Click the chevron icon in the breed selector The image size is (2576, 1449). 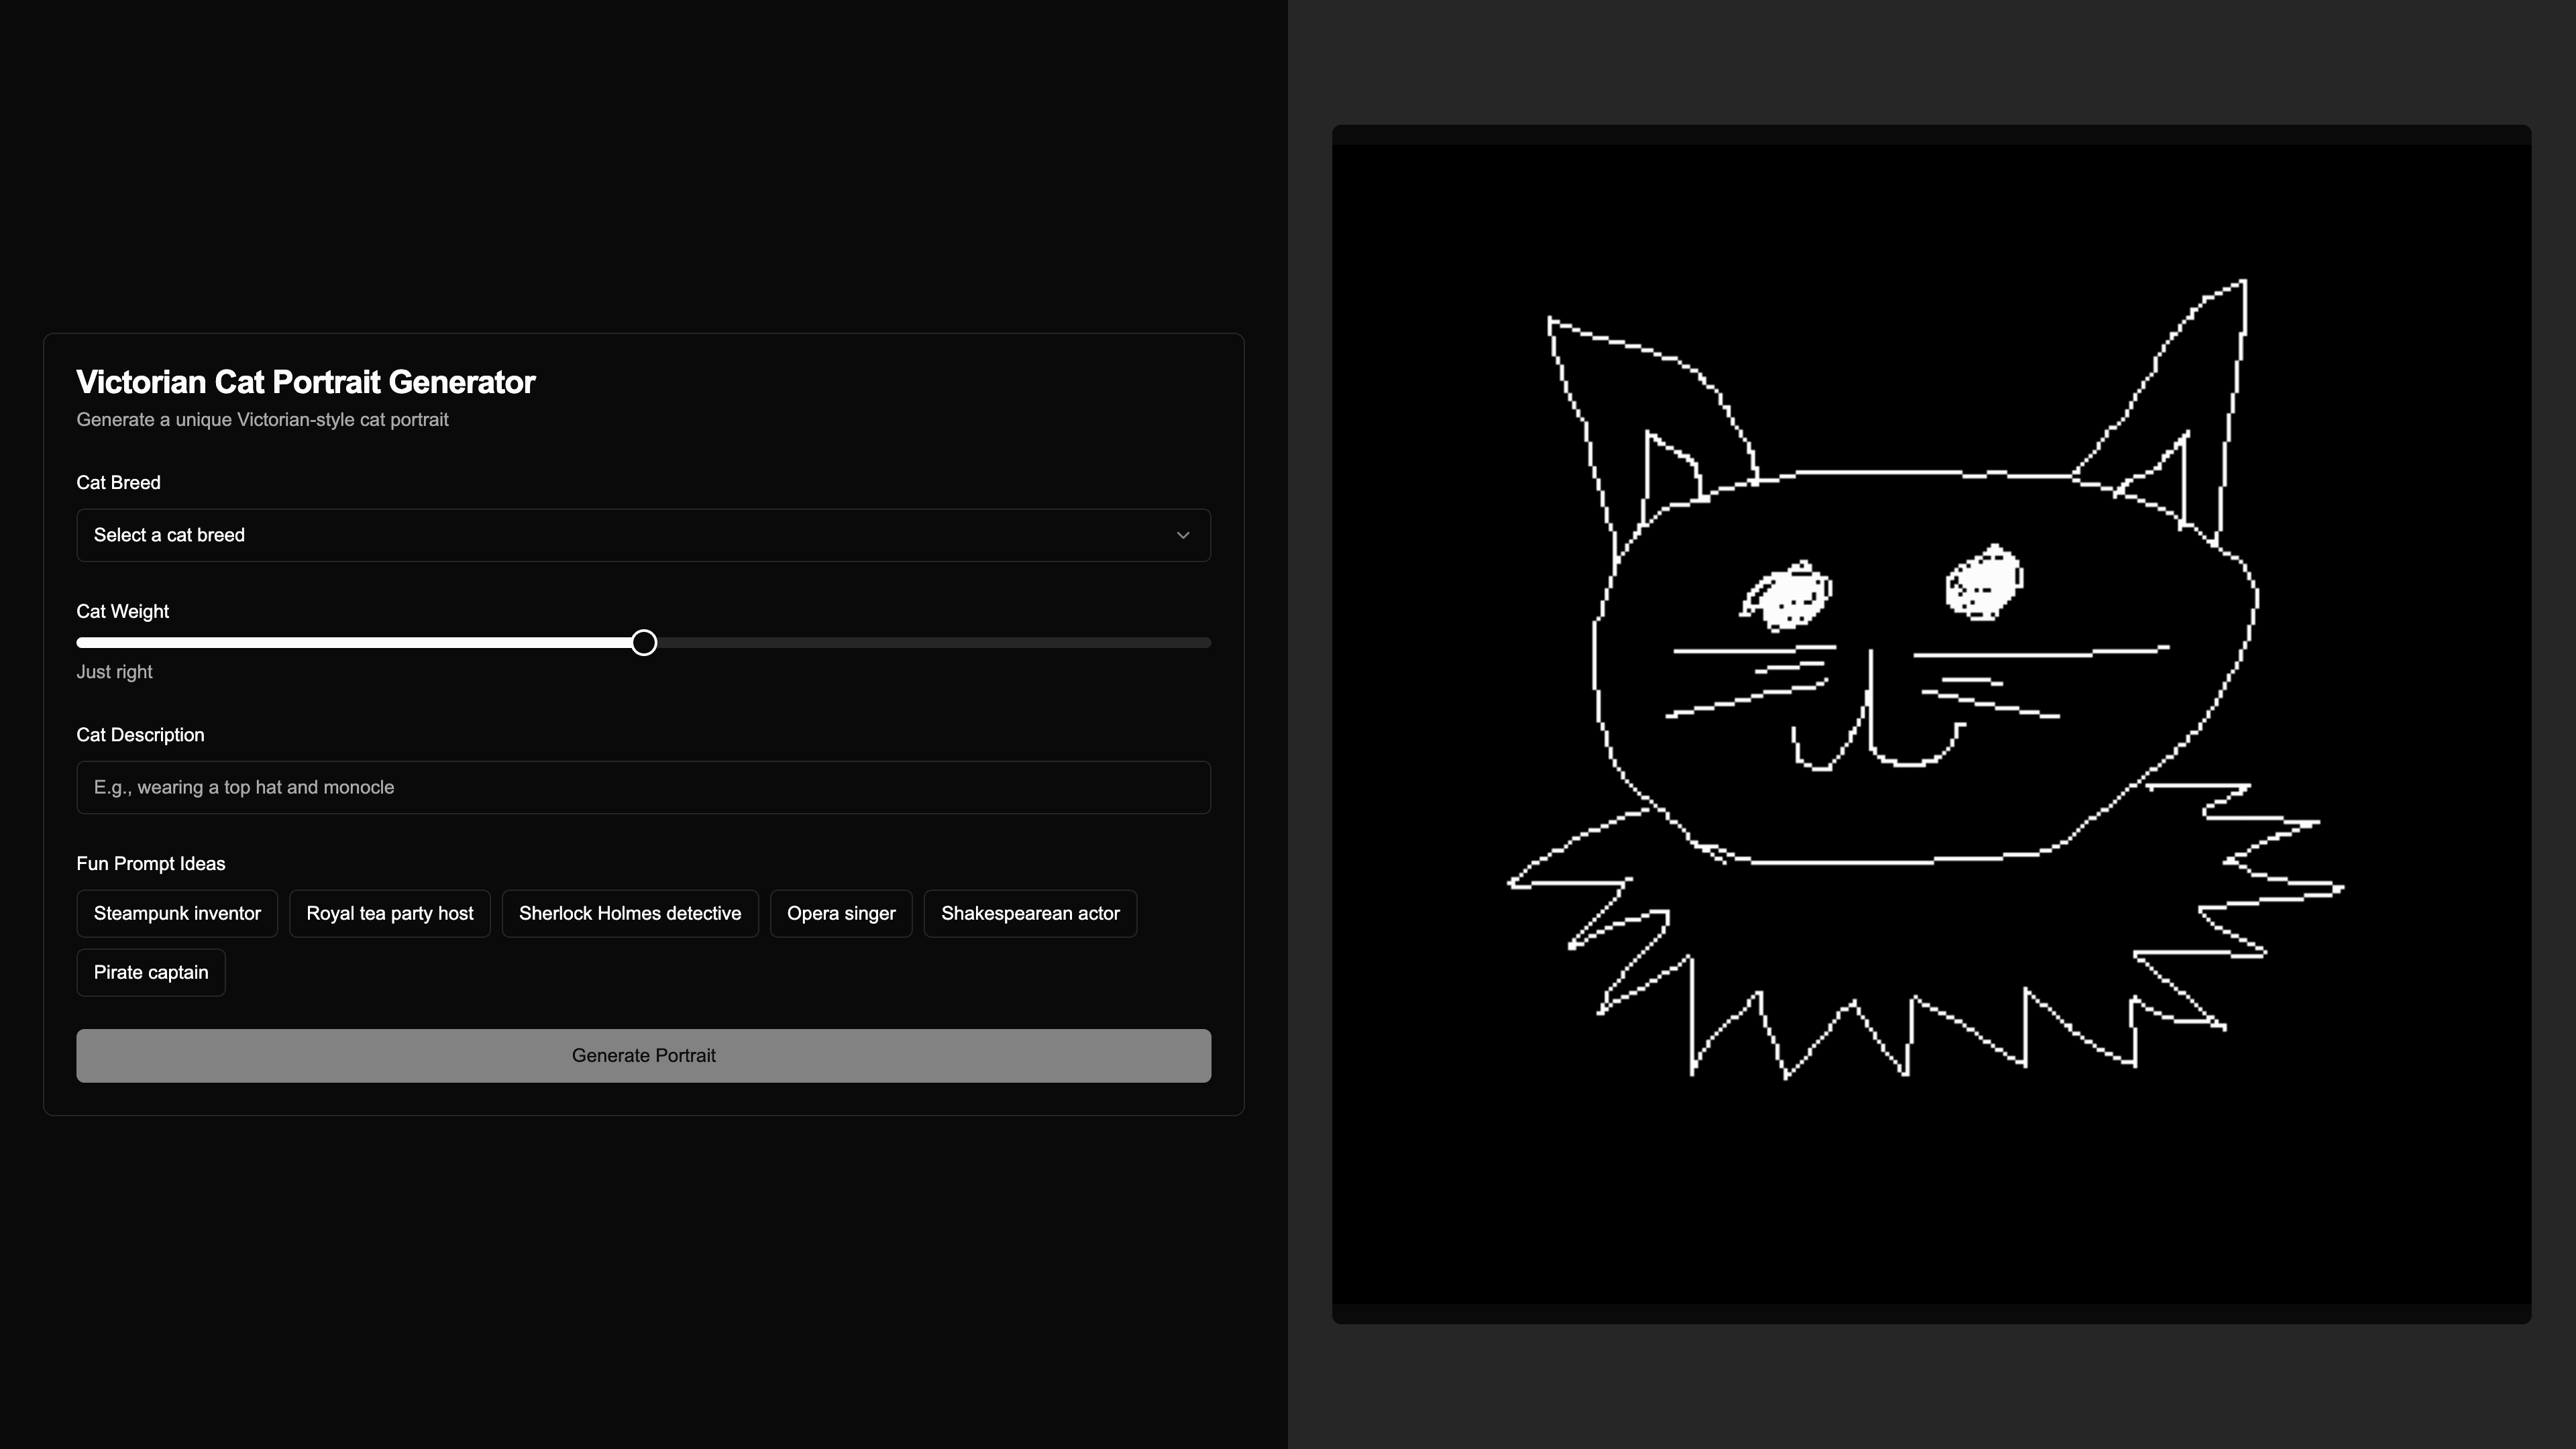tap(1182, 535)
